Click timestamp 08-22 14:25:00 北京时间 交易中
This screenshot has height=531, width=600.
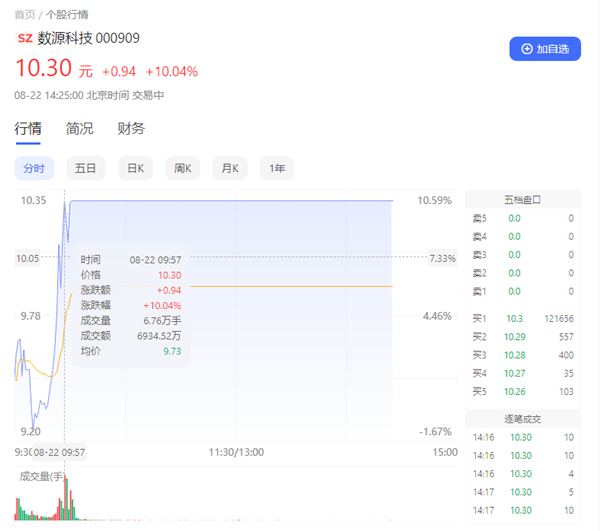click(x=89, y=95)
